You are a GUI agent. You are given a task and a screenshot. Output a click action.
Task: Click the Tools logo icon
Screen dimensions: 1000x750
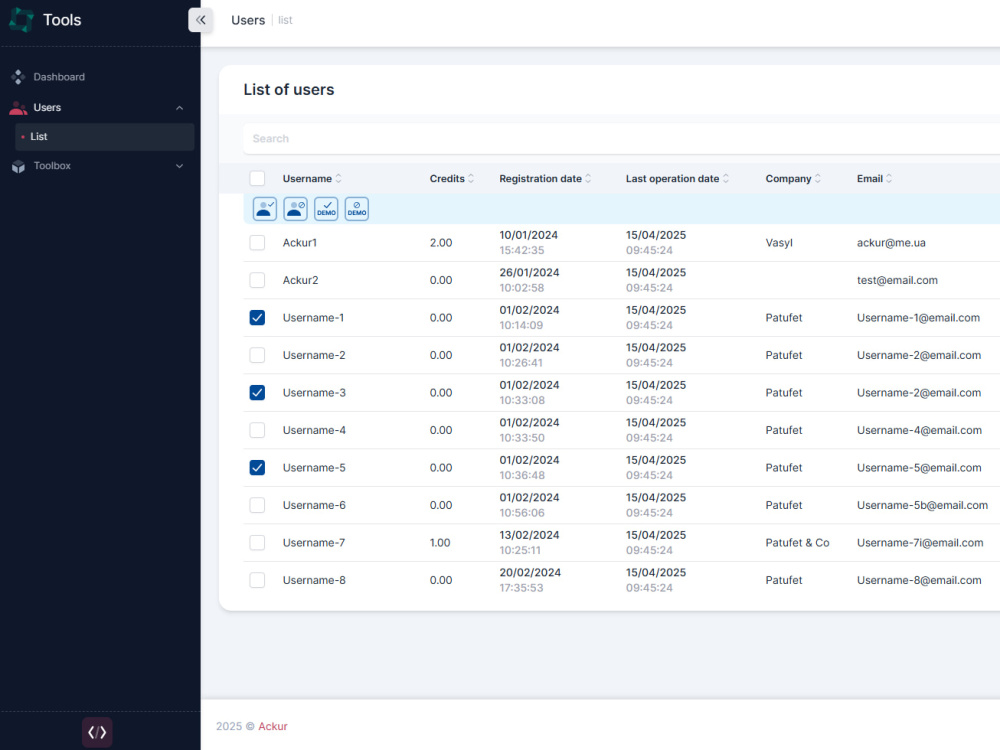[x=21, y=20]
